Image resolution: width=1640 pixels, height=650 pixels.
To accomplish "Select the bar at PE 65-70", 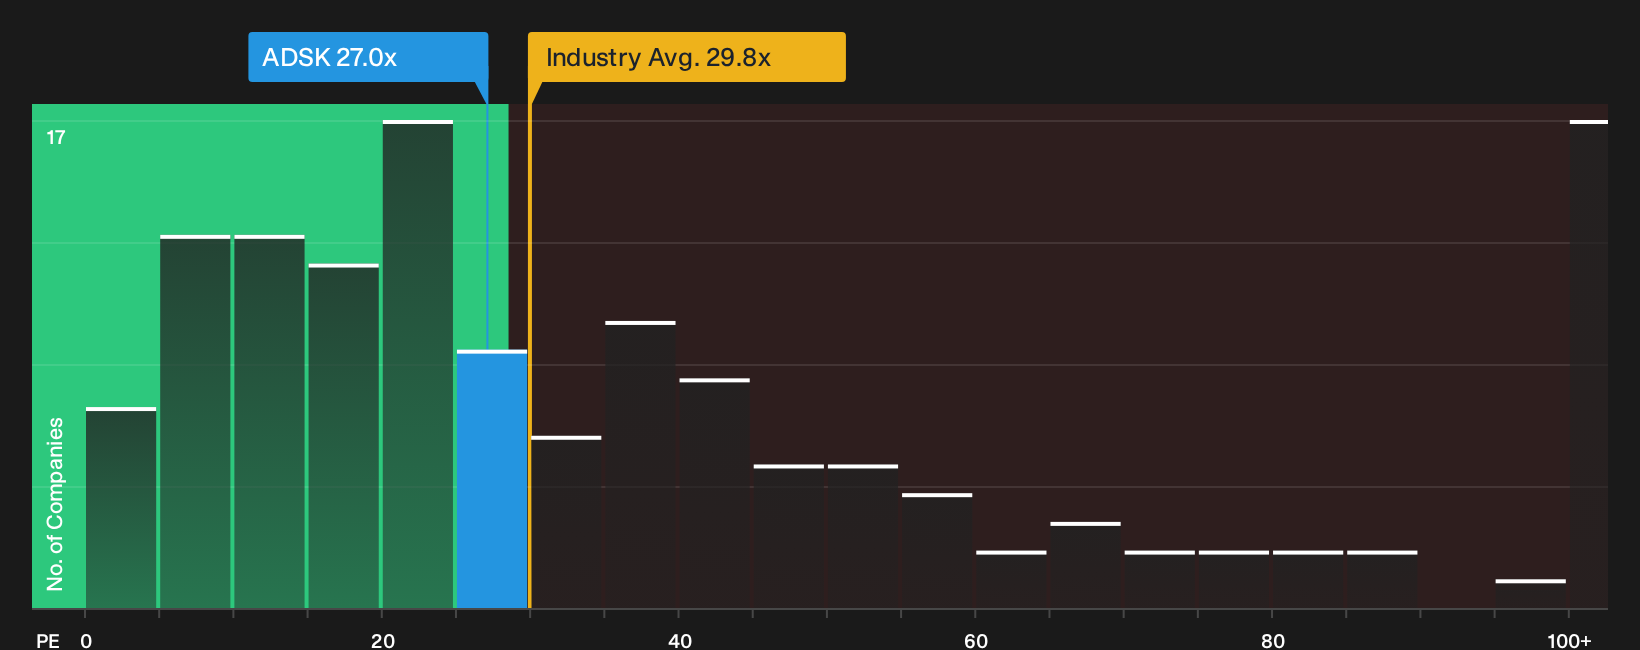I will click(x=1086, y=565).
